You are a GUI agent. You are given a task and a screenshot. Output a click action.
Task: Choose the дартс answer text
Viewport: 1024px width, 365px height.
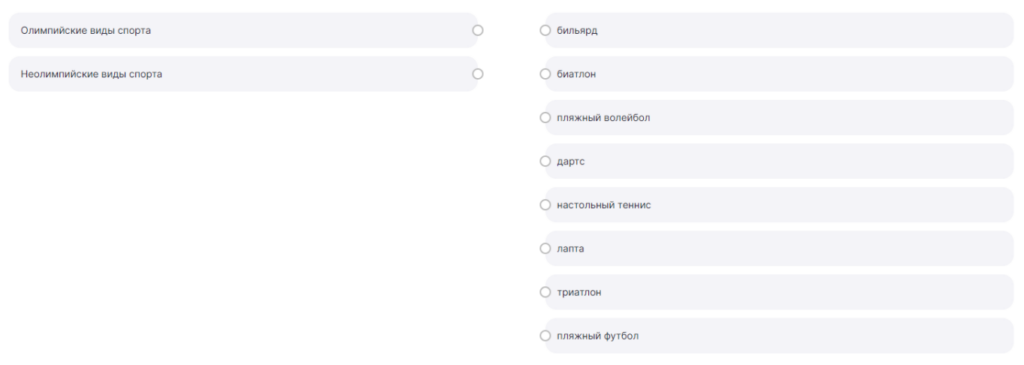tap(571, 162)
